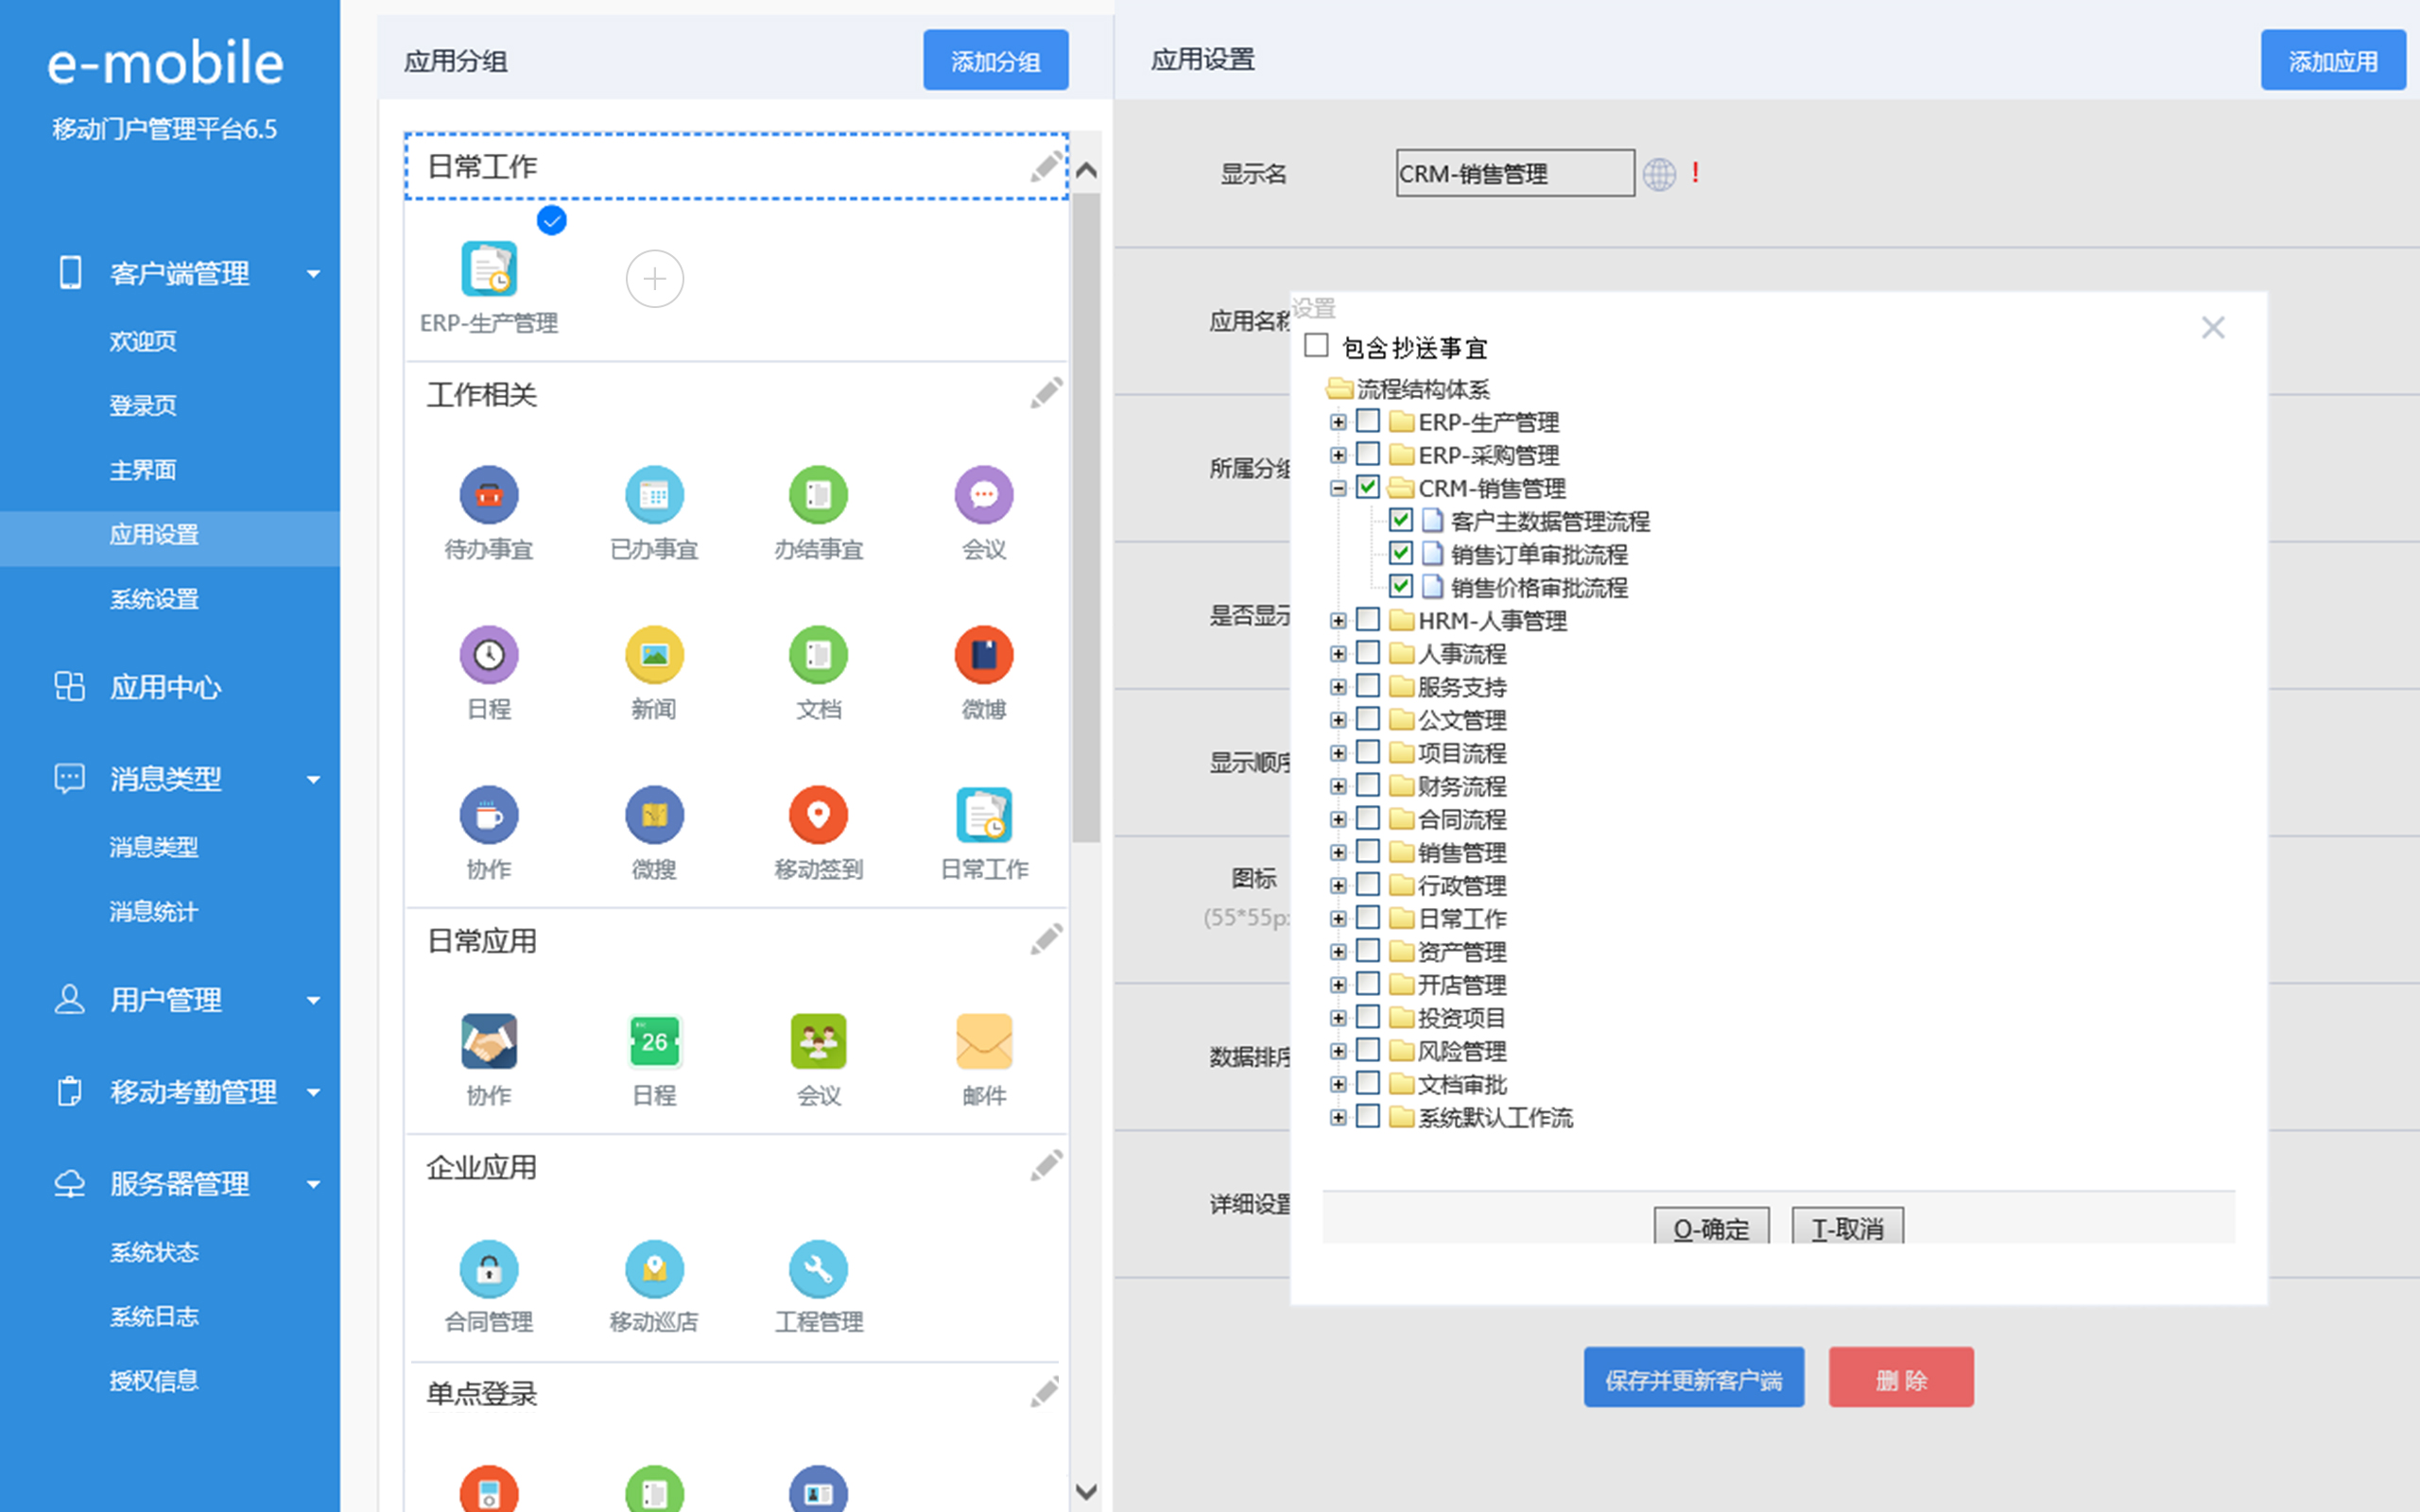Open the 主界面 sidebar item
The width and height of the screenshot is (2420, 1512).
pyautogui.click(x=143, y=470)
